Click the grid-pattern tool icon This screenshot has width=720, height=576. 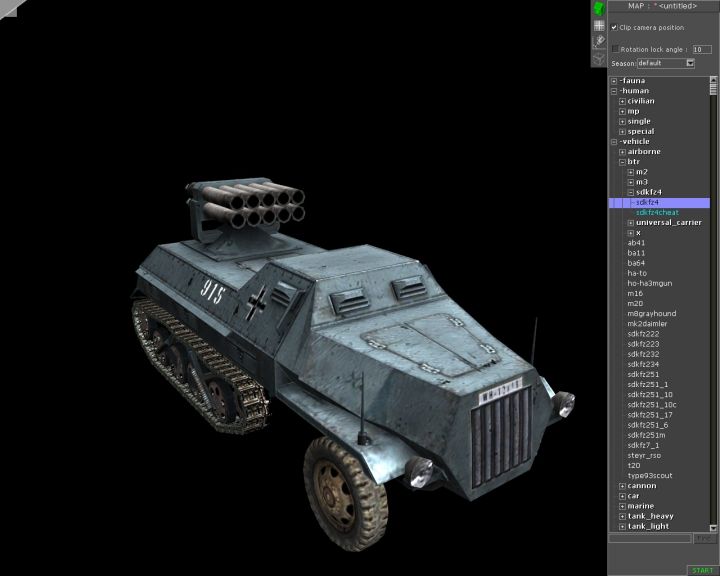[x=599, y=25]
